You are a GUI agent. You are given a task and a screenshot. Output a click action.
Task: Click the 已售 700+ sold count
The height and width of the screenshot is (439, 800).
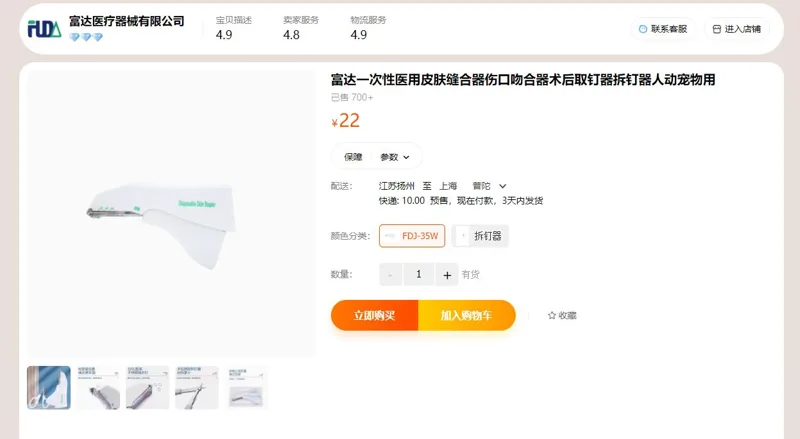pyautogui.click(x=352, y=97)
